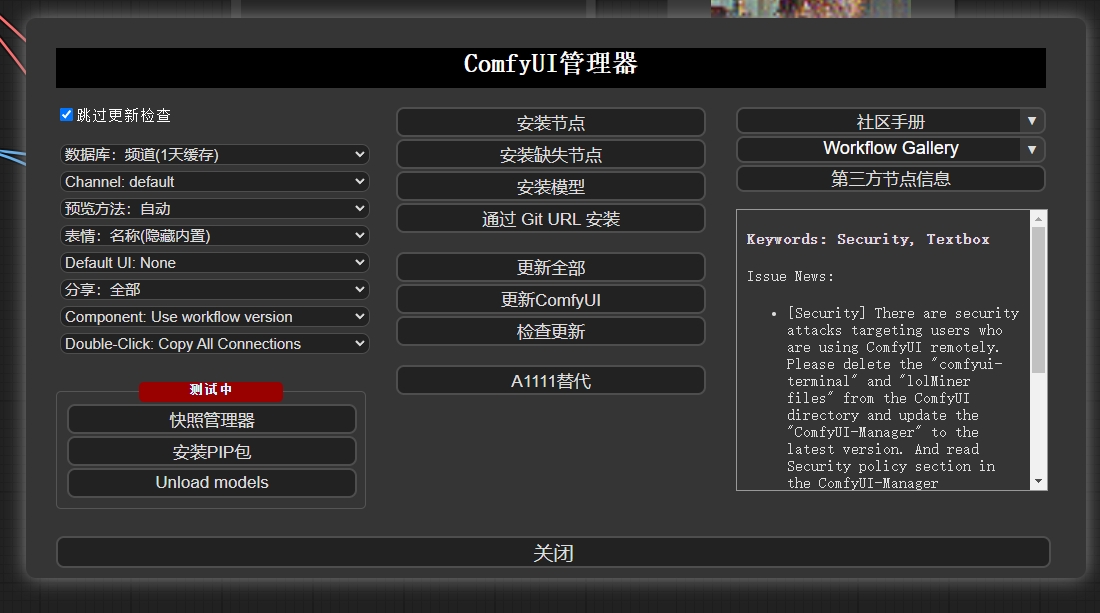
Task: Change the 预览方法 selection dropdown
Action: click(x=215, y=208)
